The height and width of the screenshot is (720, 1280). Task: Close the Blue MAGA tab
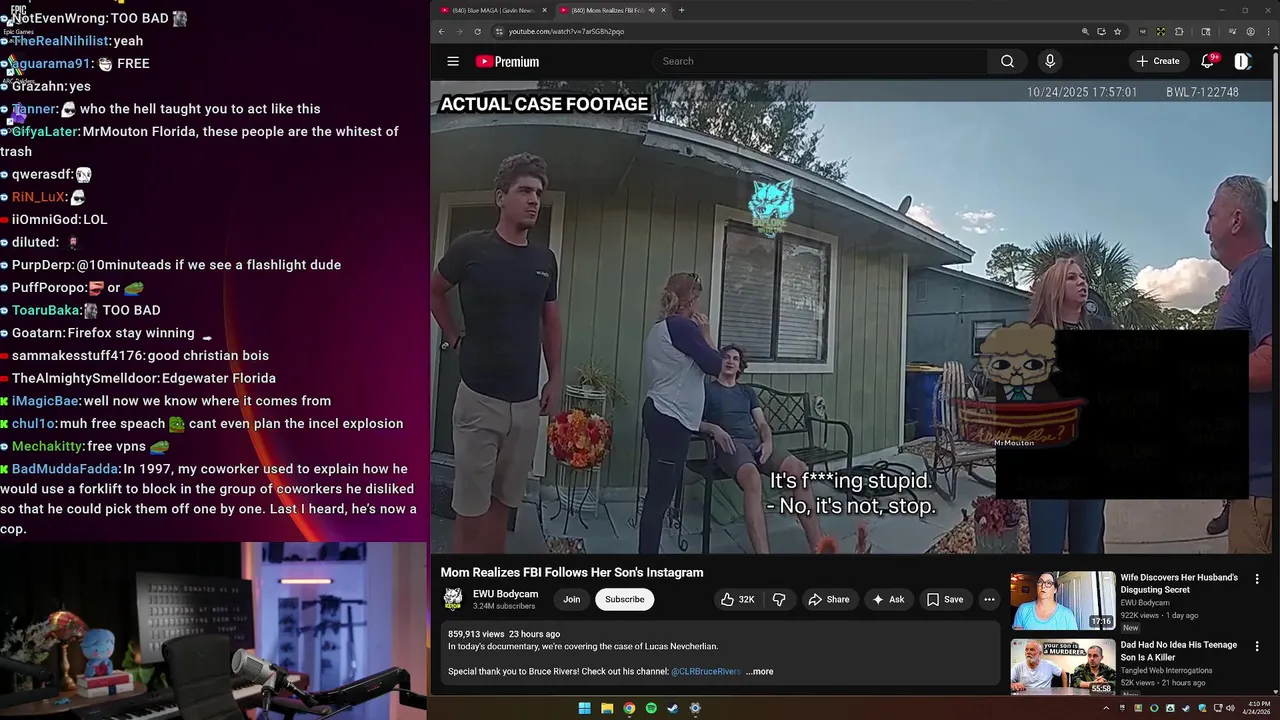[x=545, y=10]
